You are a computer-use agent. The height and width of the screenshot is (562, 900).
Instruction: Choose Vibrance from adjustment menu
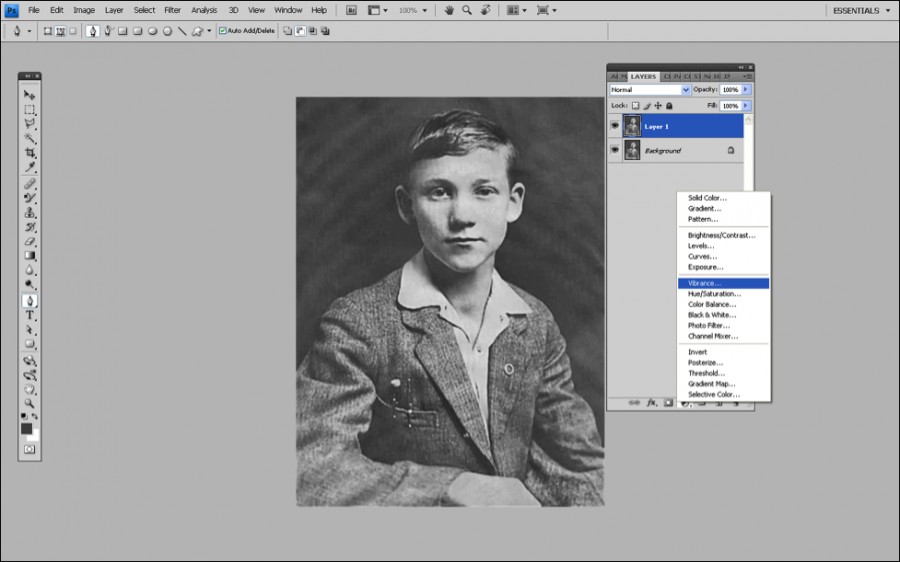704,283
